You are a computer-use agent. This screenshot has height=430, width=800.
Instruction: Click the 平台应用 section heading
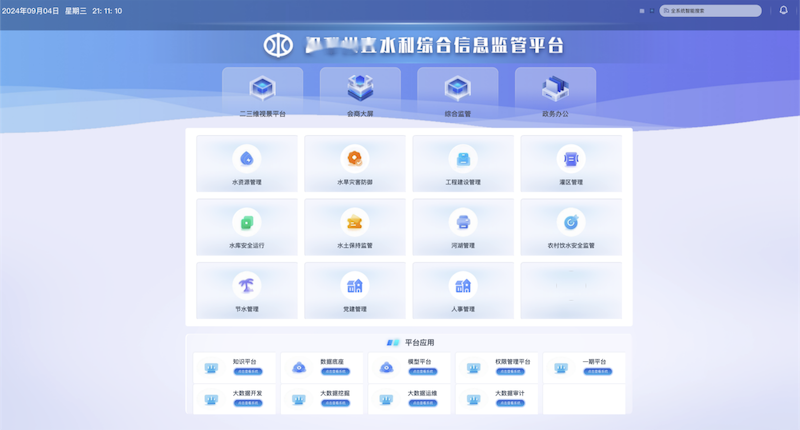coord(419,342)
